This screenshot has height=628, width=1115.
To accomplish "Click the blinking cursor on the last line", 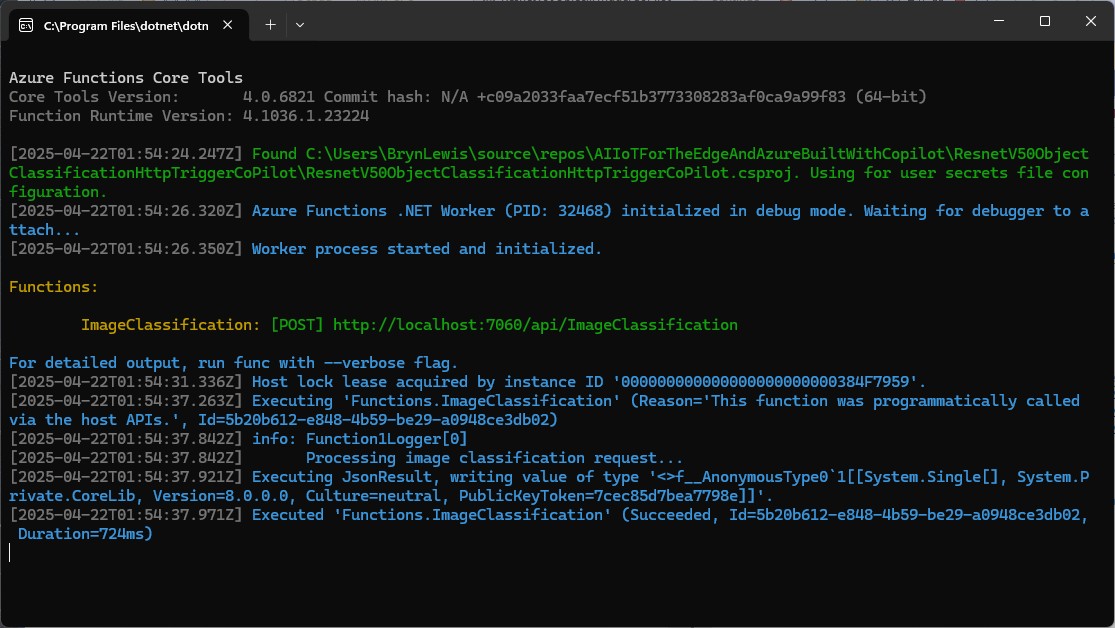I will [10, 553].
